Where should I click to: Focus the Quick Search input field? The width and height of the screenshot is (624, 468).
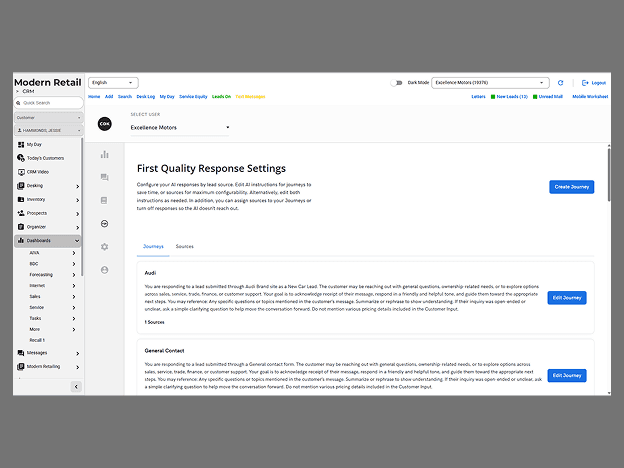pyautogui.click(x=49, y=103)
